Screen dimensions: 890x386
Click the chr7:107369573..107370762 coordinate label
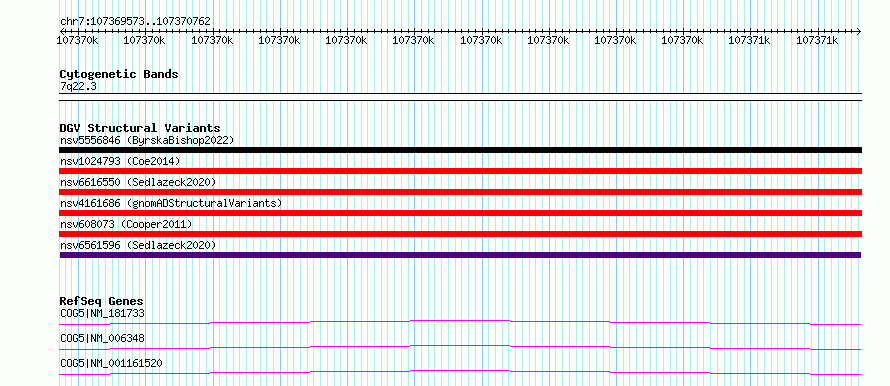pyautogui.click(x=135, y=21)
